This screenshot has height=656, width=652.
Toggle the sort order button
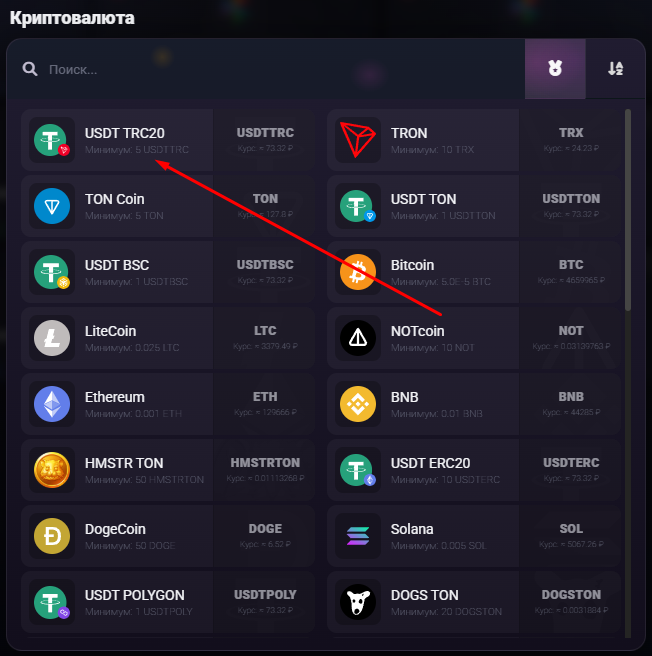[x=615, y=69]
